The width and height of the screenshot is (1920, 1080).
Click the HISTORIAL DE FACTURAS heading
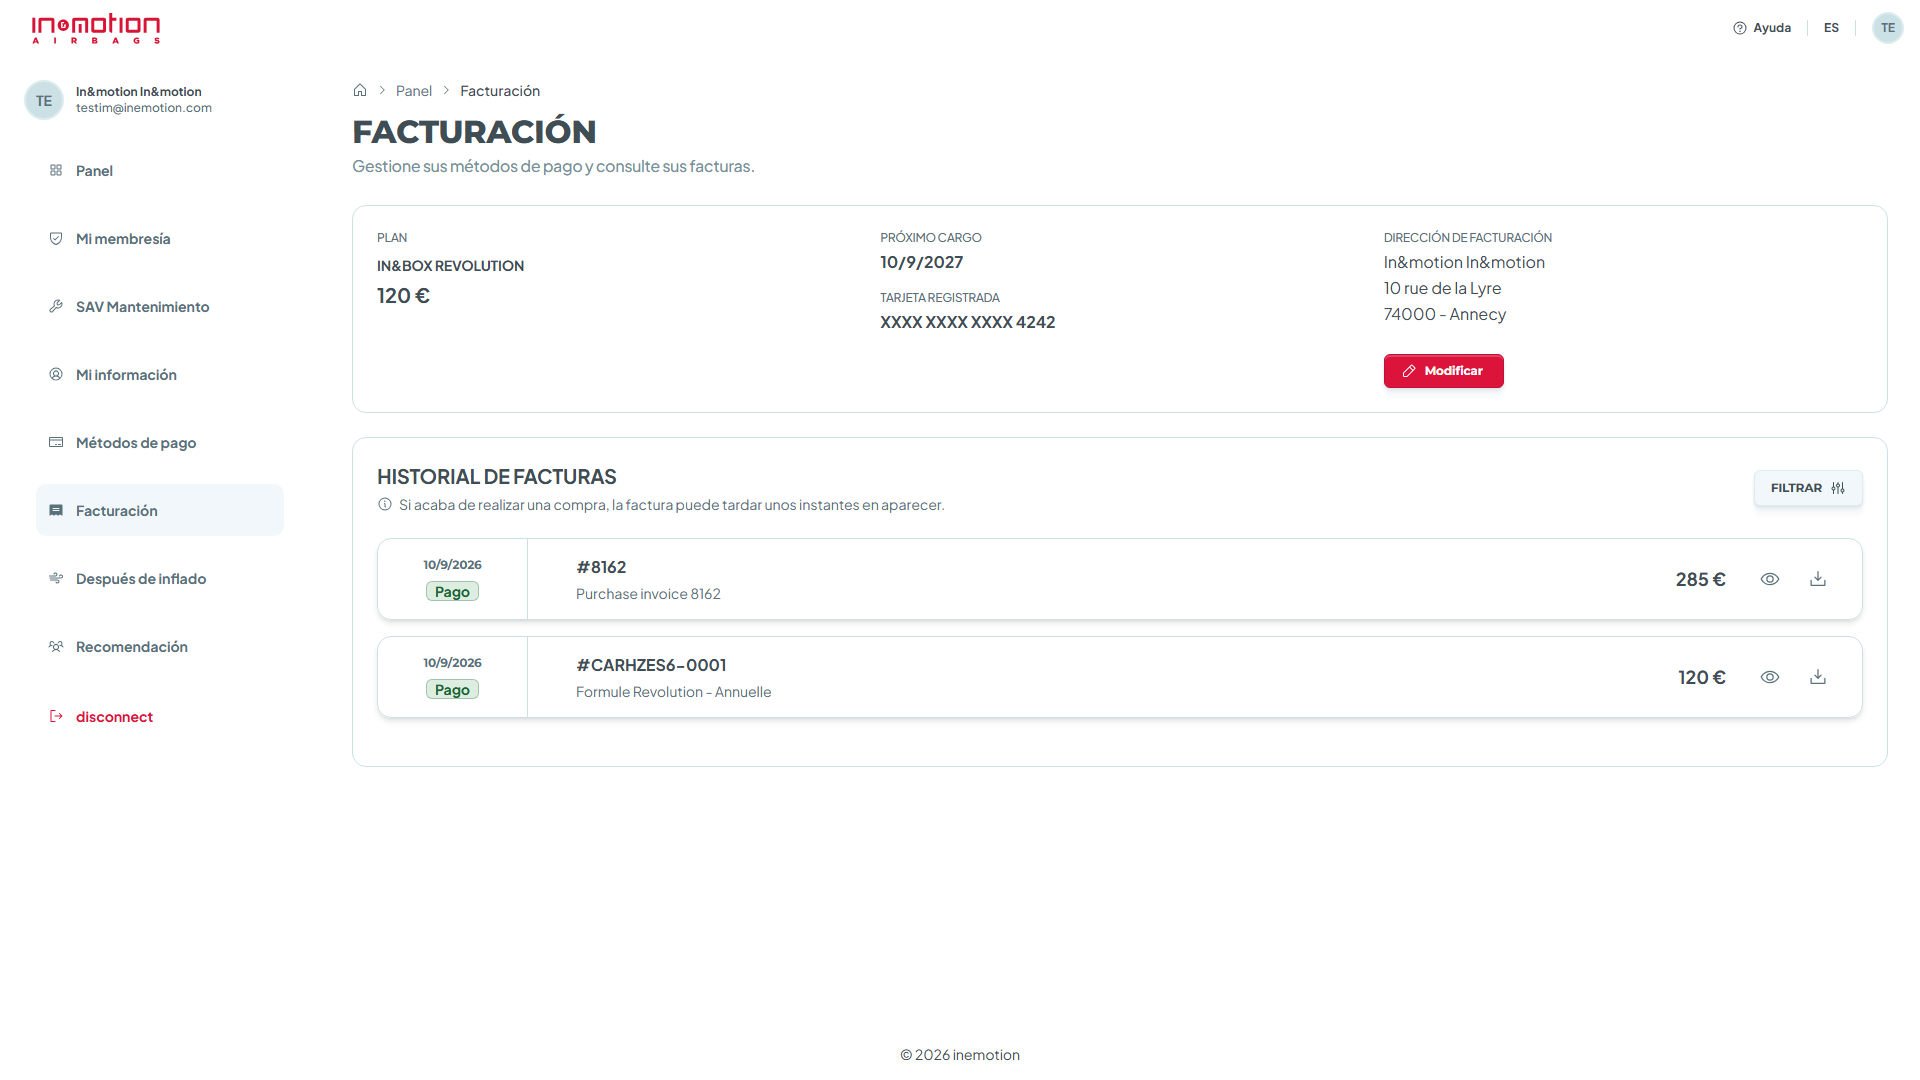point(496,477)
